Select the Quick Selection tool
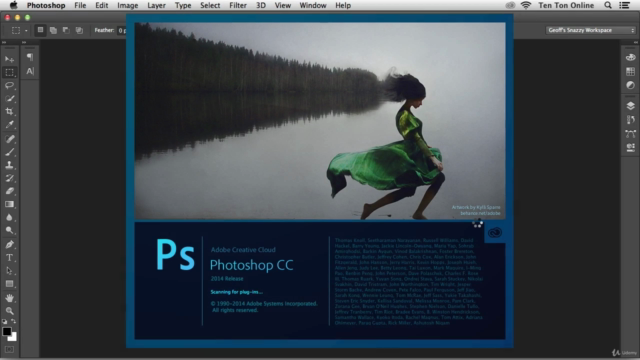 (x=9, y=98)
